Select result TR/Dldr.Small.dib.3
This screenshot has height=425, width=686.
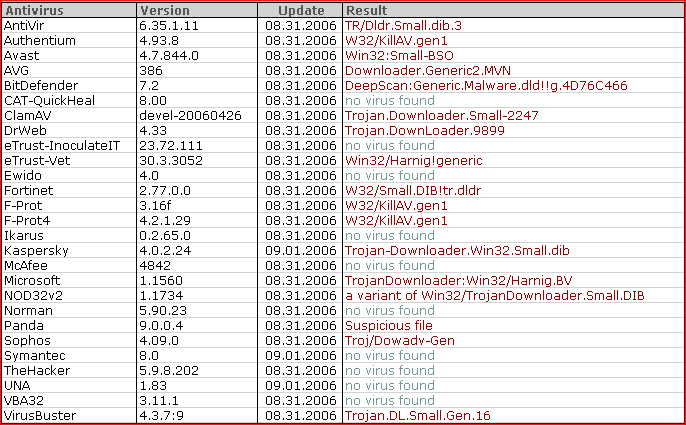[403, 25]
